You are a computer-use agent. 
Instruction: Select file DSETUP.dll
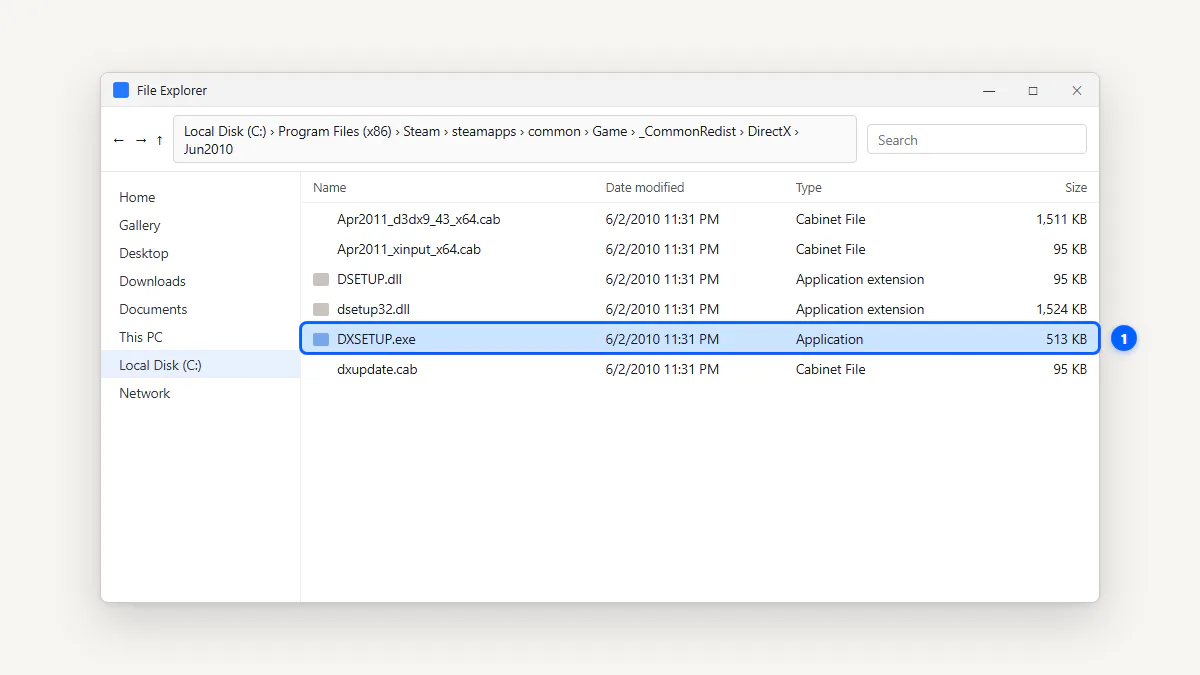pos(699,279)
